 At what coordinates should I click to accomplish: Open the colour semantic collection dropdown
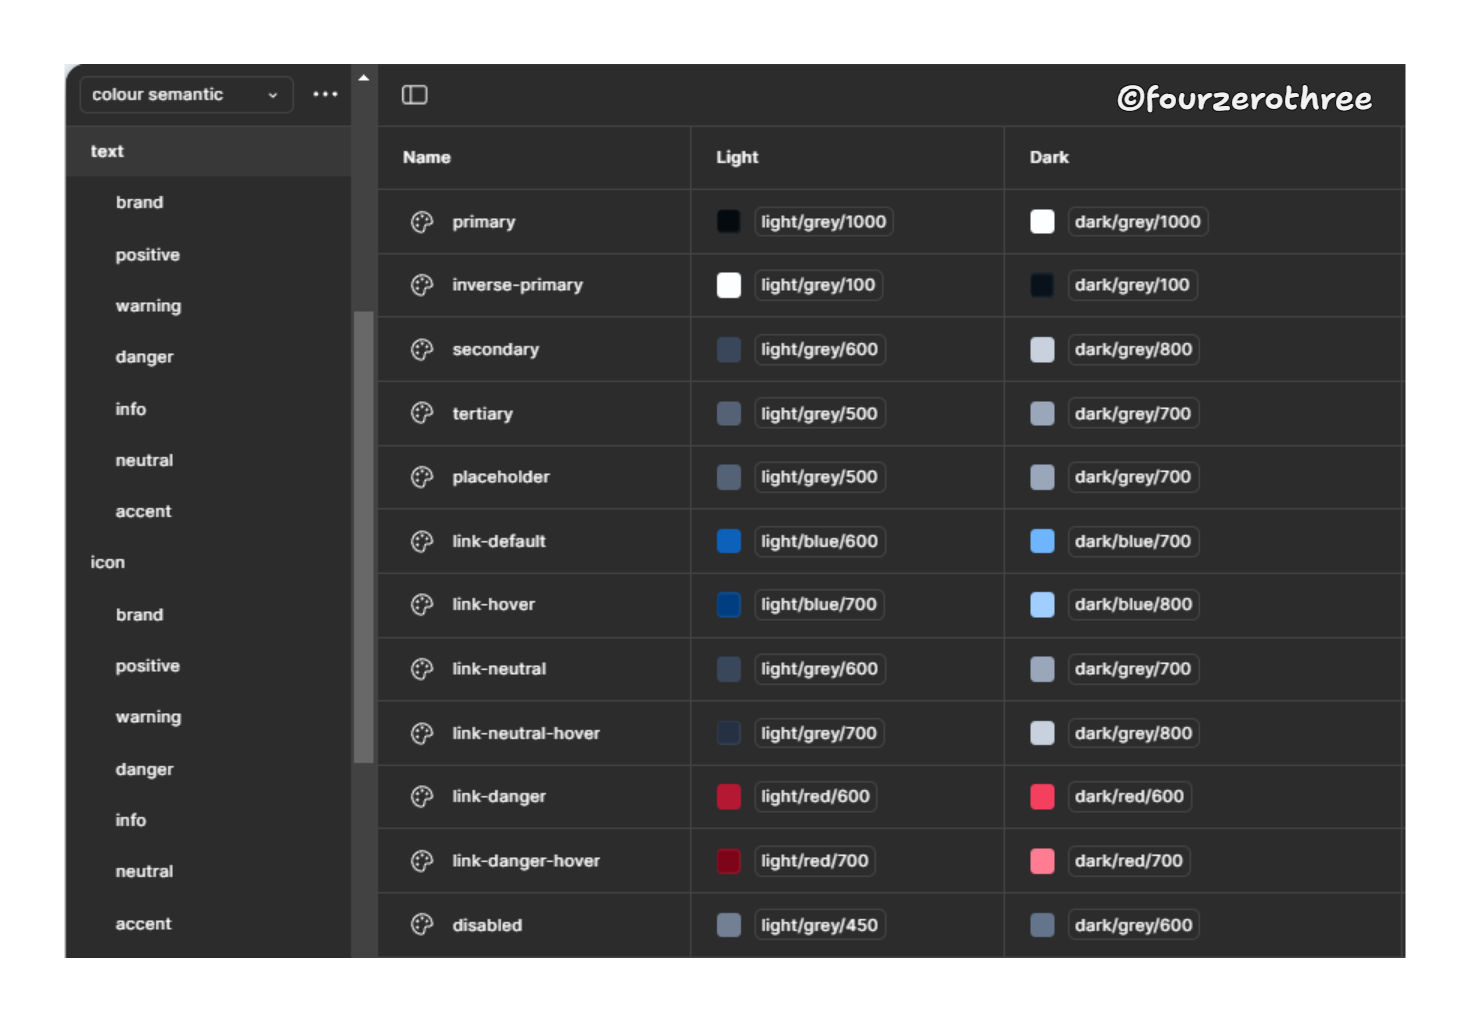click(186, 95)
